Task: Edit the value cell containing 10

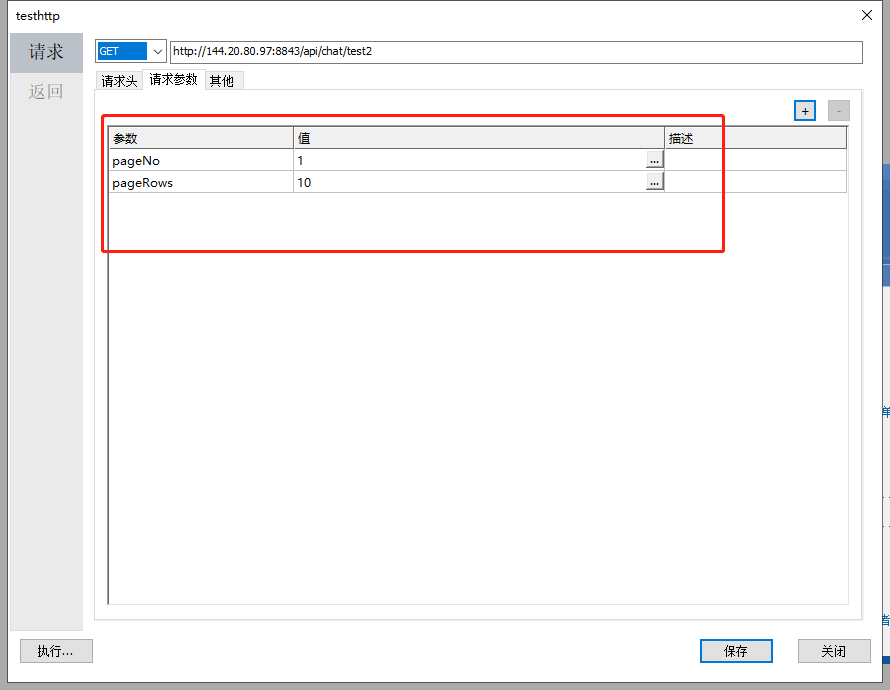Action: tap(468, 182)
